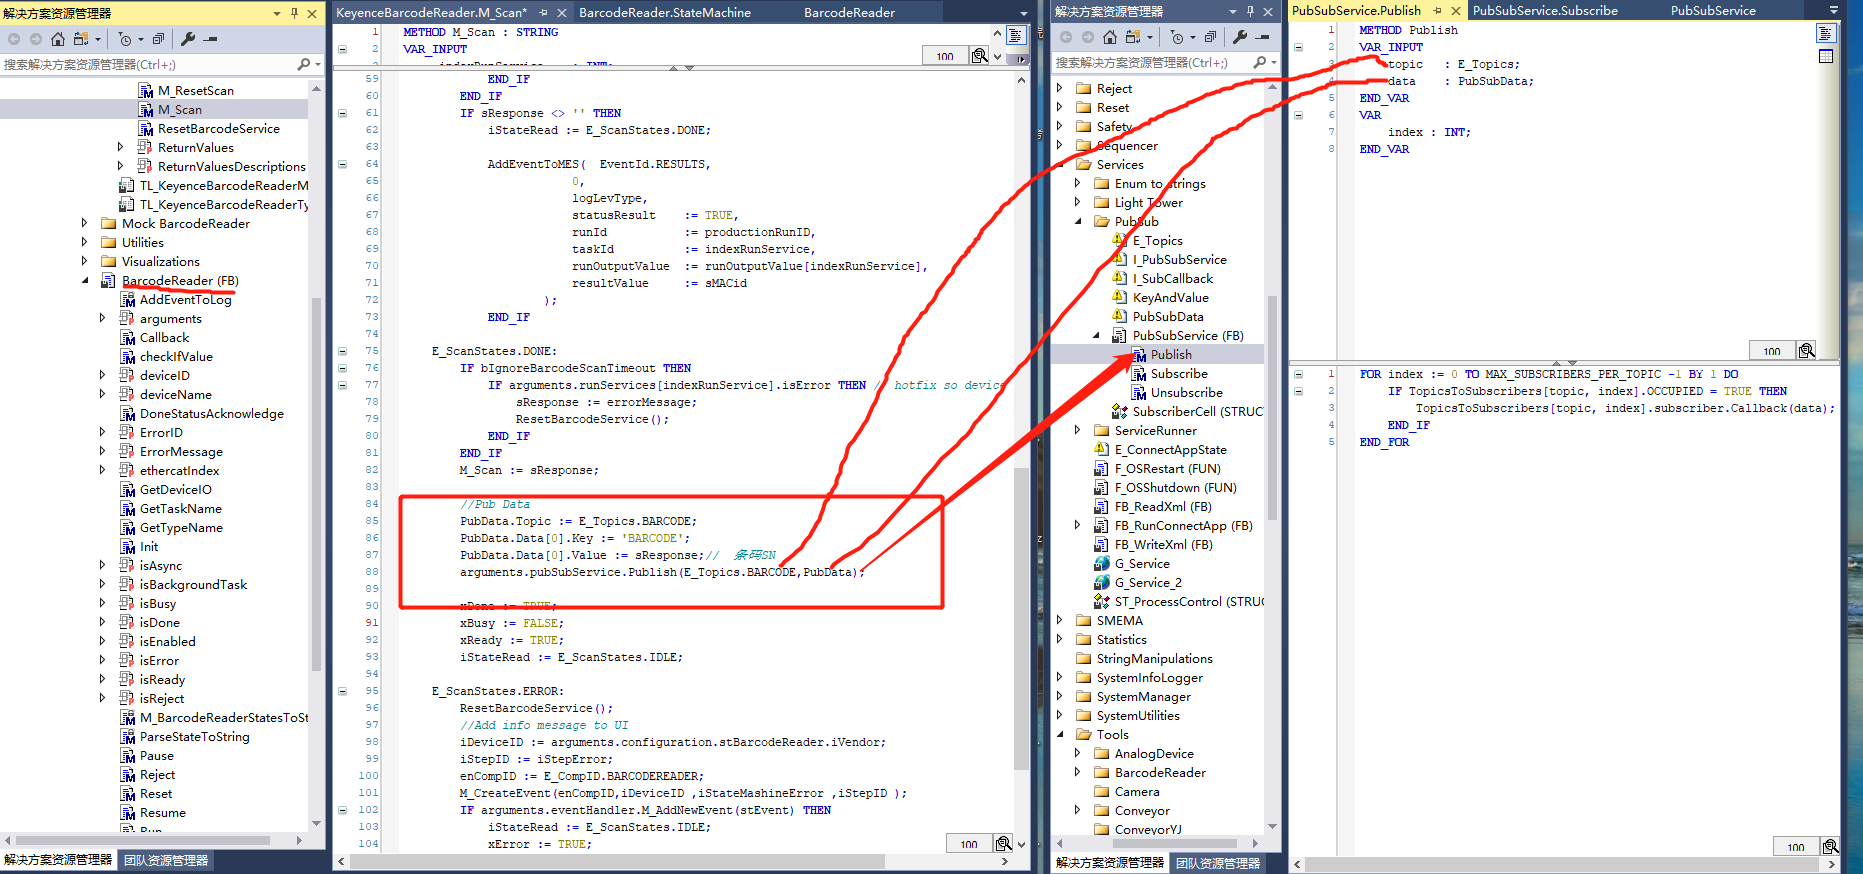
Task: Select AddEventToLog under BarcodeReader (FB)
Action: 185,300
